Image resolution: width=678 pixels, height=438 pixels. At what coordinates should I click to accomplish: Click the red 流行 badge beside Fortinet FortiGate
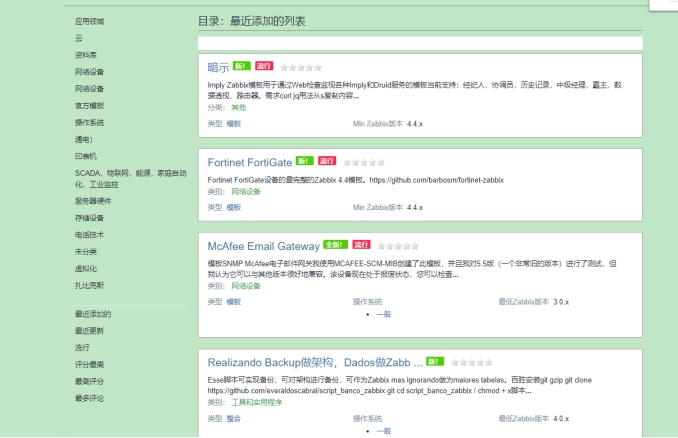(x=327, y=161)
